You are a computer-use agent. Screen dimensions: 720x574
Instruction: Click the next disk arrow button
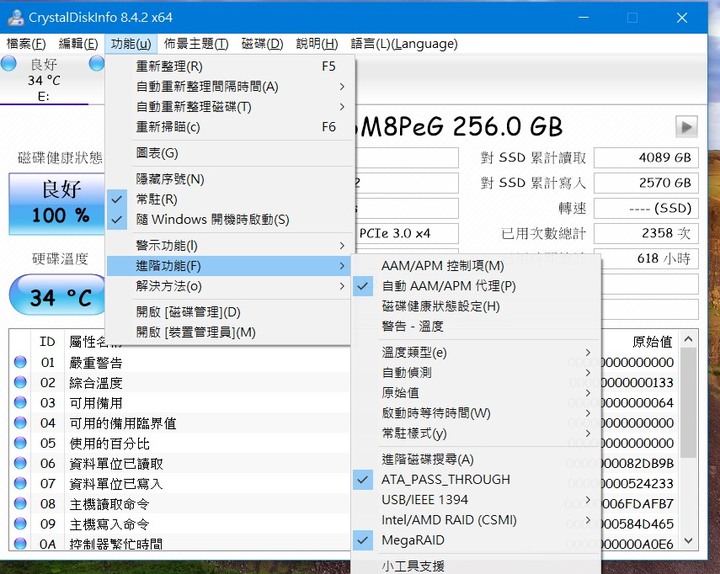point(686,127)
